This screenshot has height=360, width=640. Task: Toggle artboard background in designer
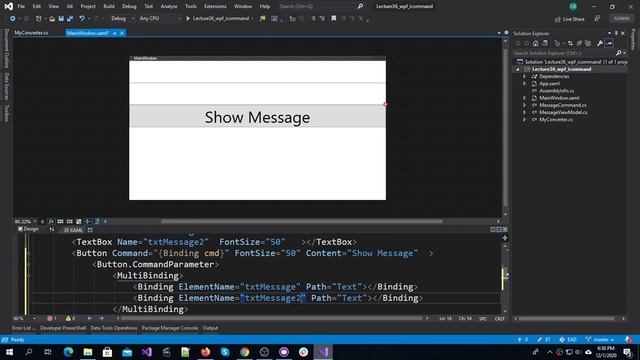pos(79,222)
